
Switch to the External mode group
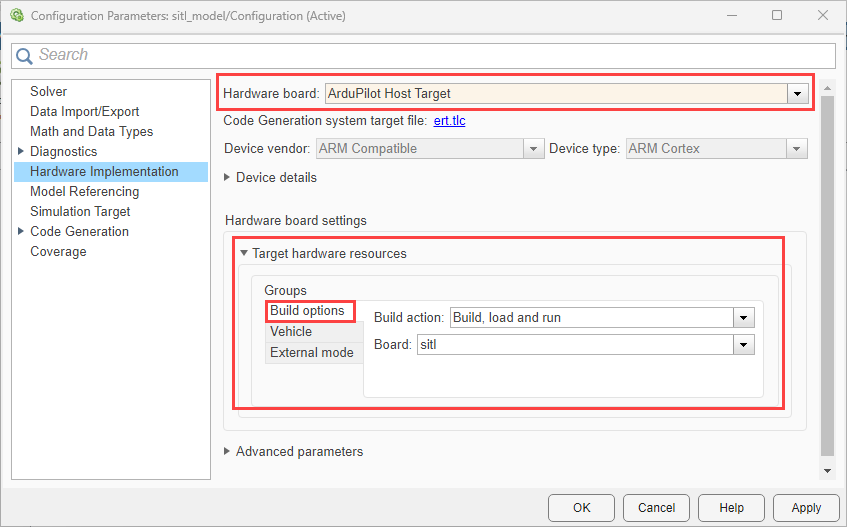point(314,353)
